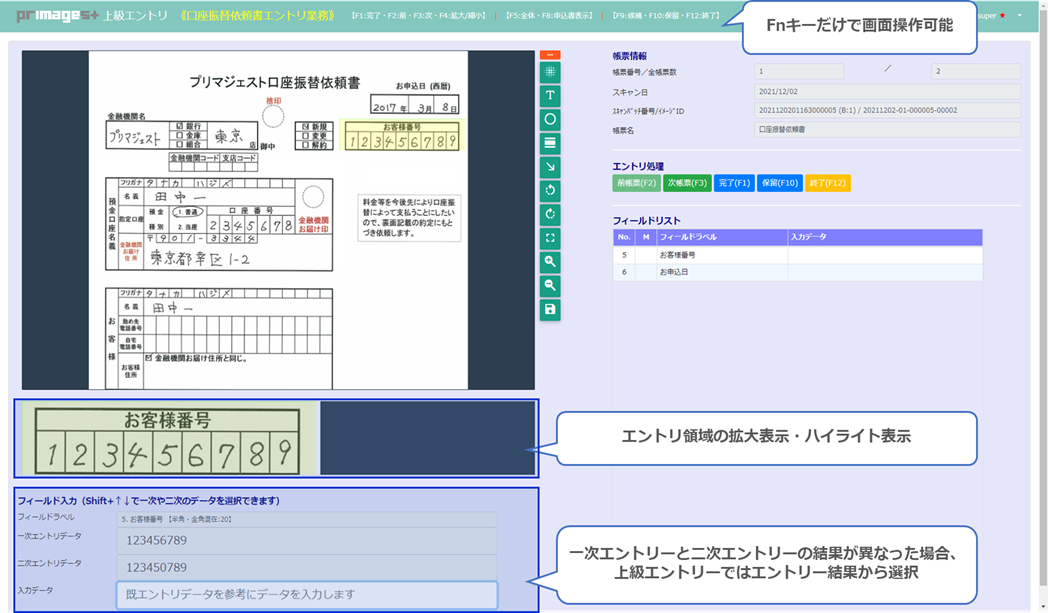Click the grid overlay tool icon
This screenshot has height=613, width=1048.
tap(550, 72)
